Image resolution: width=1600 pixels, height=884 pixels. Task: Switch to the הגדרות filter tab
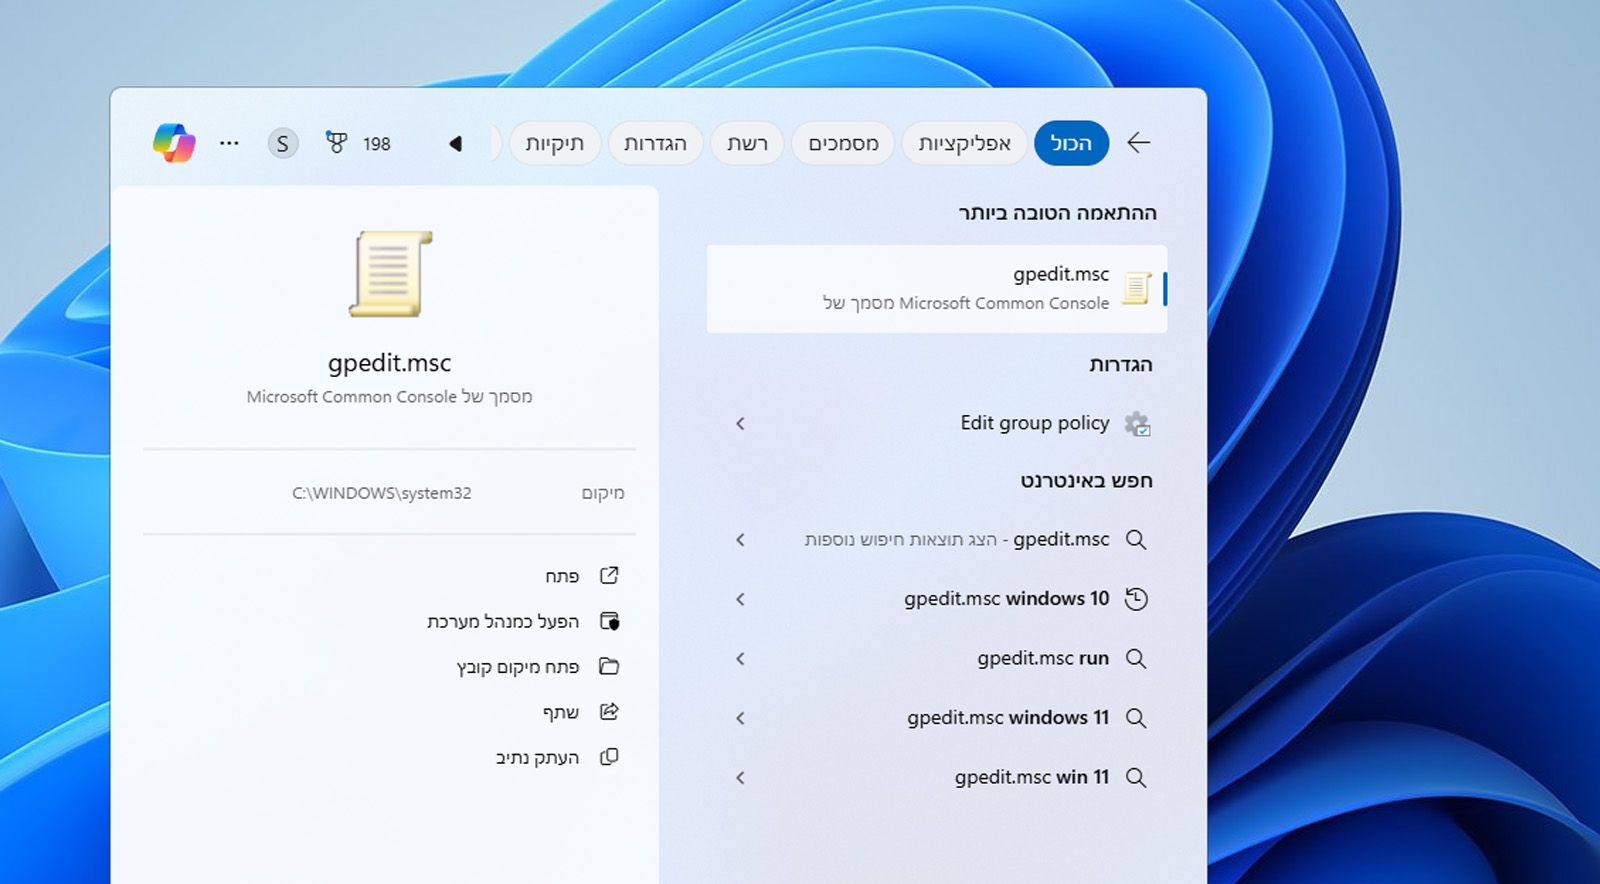655,143
